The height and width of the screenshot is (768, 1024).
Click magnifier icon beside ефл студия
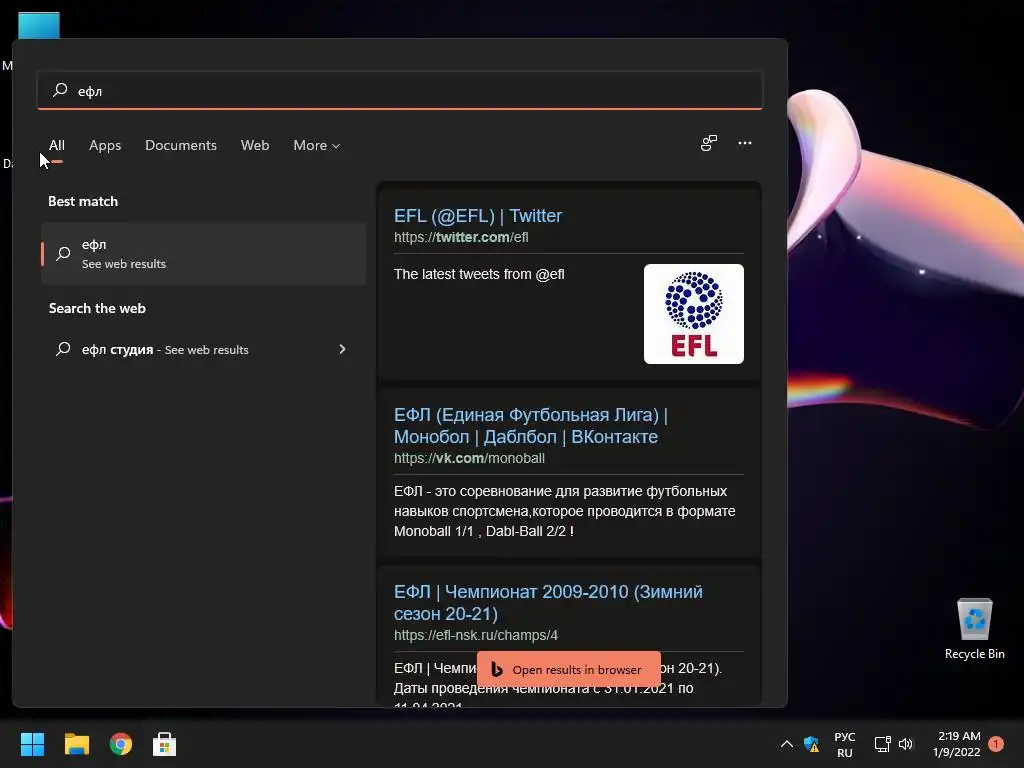tap(63, 349)
